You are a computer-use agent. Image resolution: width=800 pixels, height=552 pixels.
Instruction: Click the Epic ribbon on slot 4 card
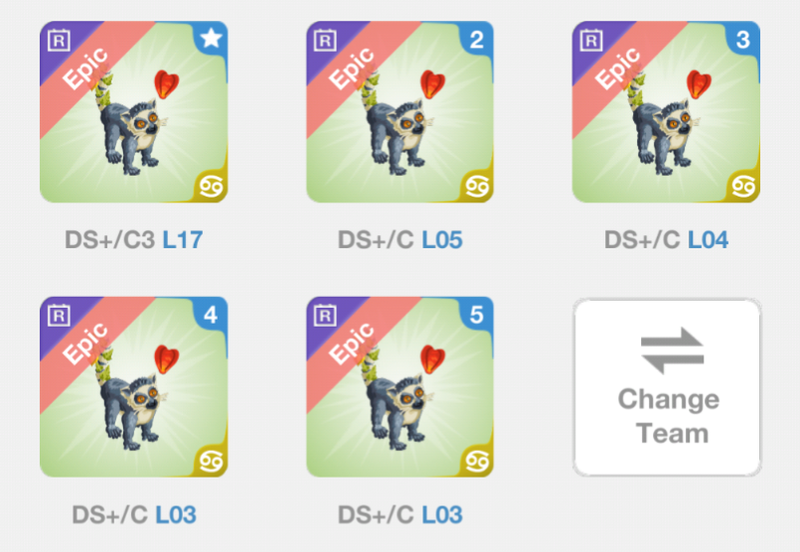point(86,343)
